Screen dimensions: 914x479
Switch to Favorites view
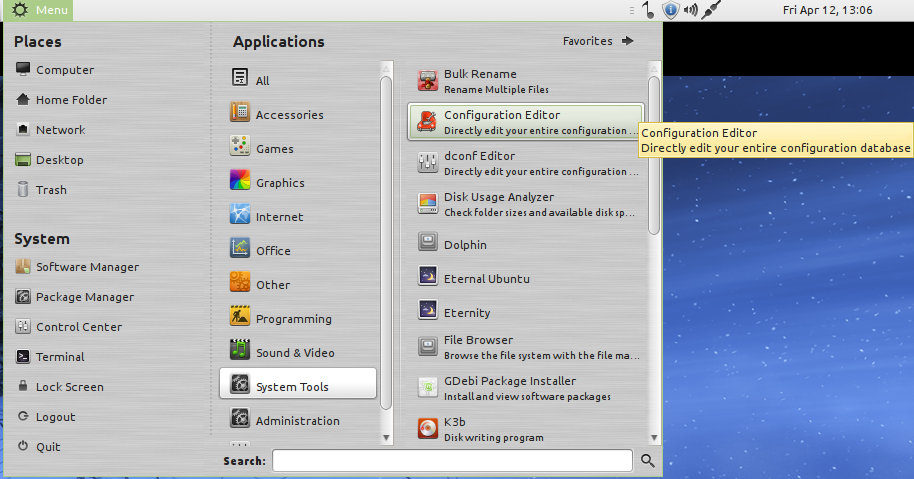point(598,41)
